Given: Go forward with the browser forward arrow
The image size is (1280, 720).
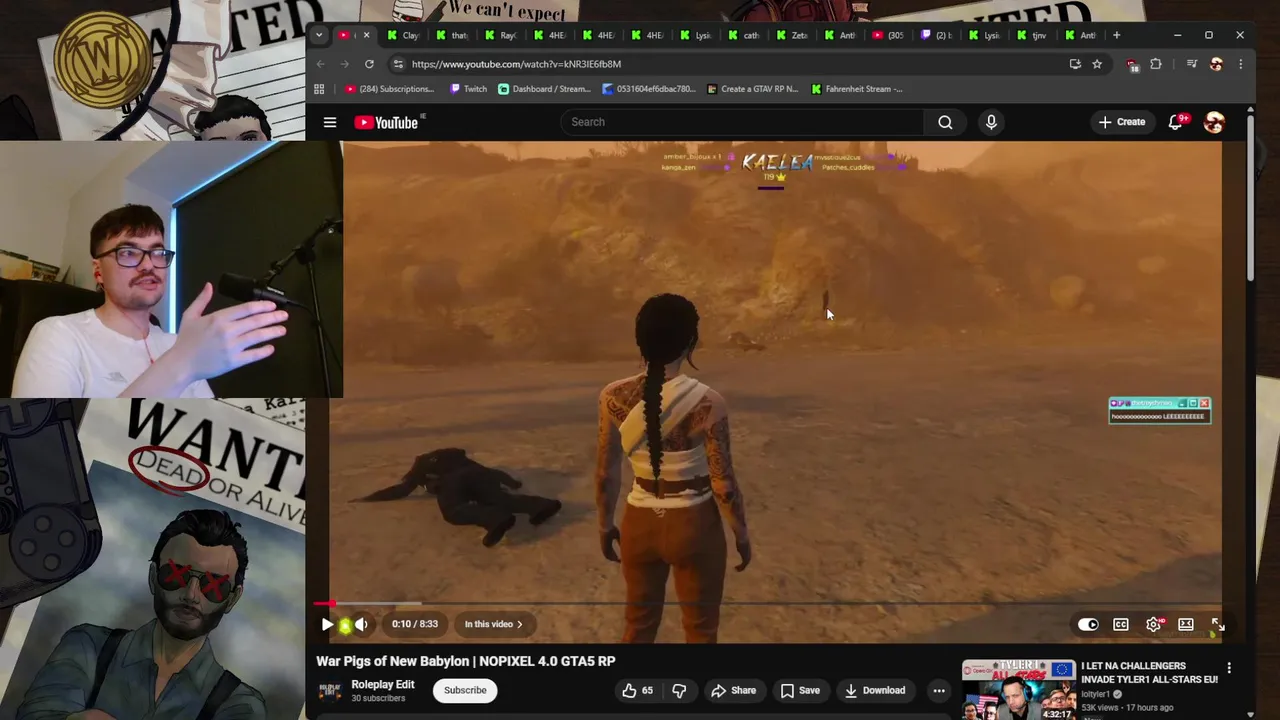Looking at the screenshot, I should tap(345, 64).
